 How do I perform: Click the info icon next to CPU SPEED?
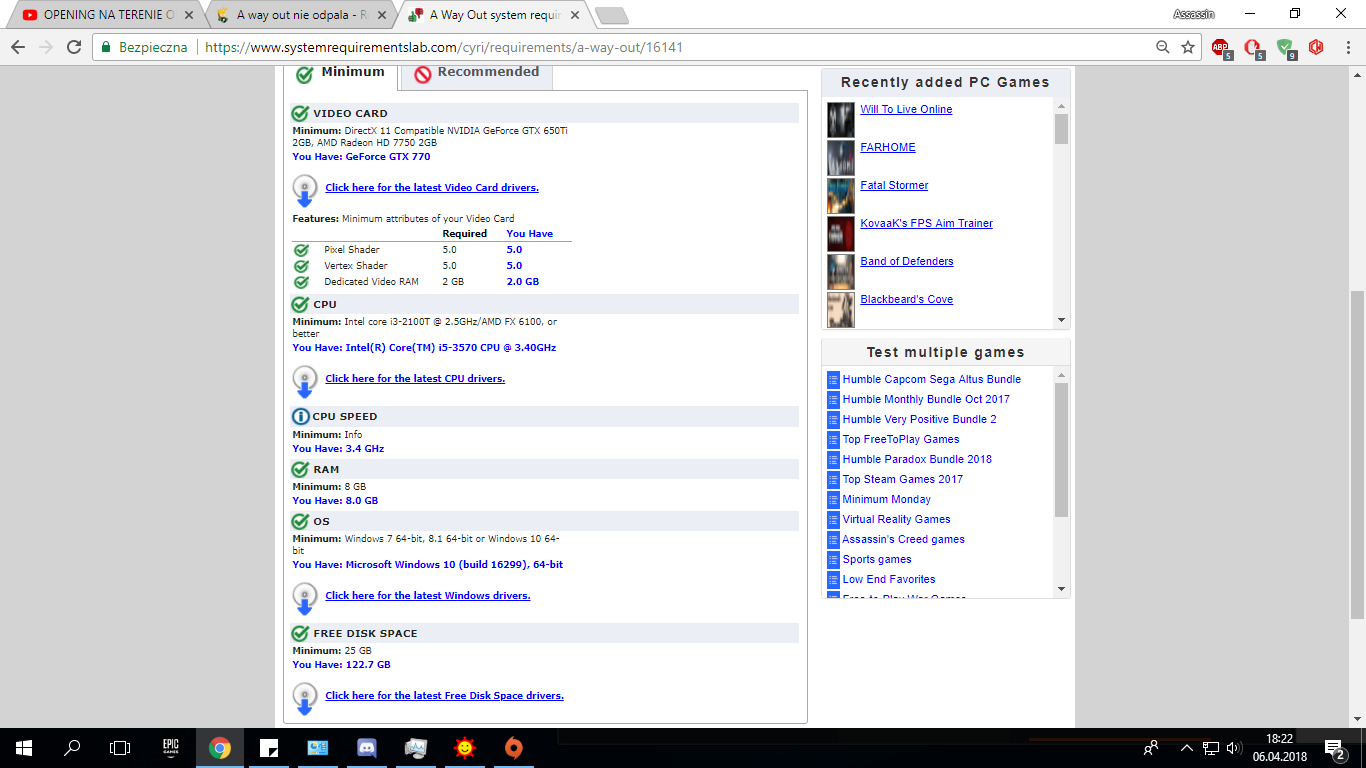coord(300,417)
